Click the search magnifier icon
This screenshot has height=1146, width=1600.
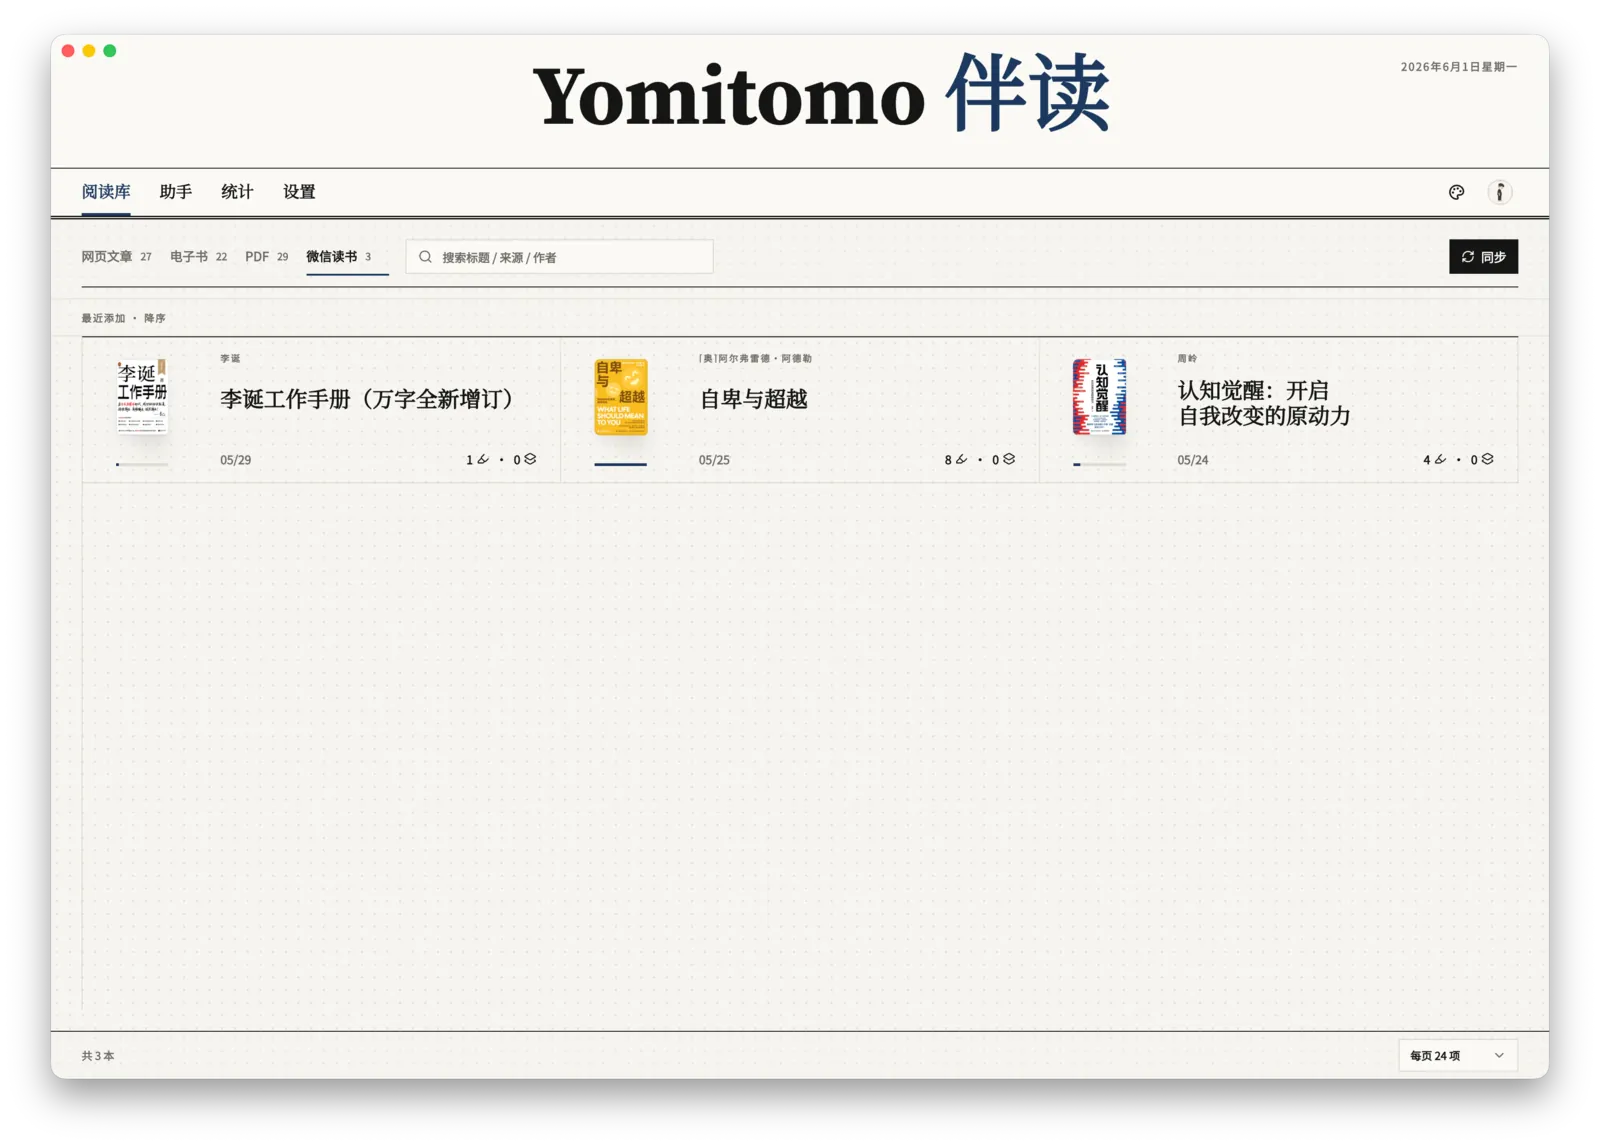pos(425,257)
